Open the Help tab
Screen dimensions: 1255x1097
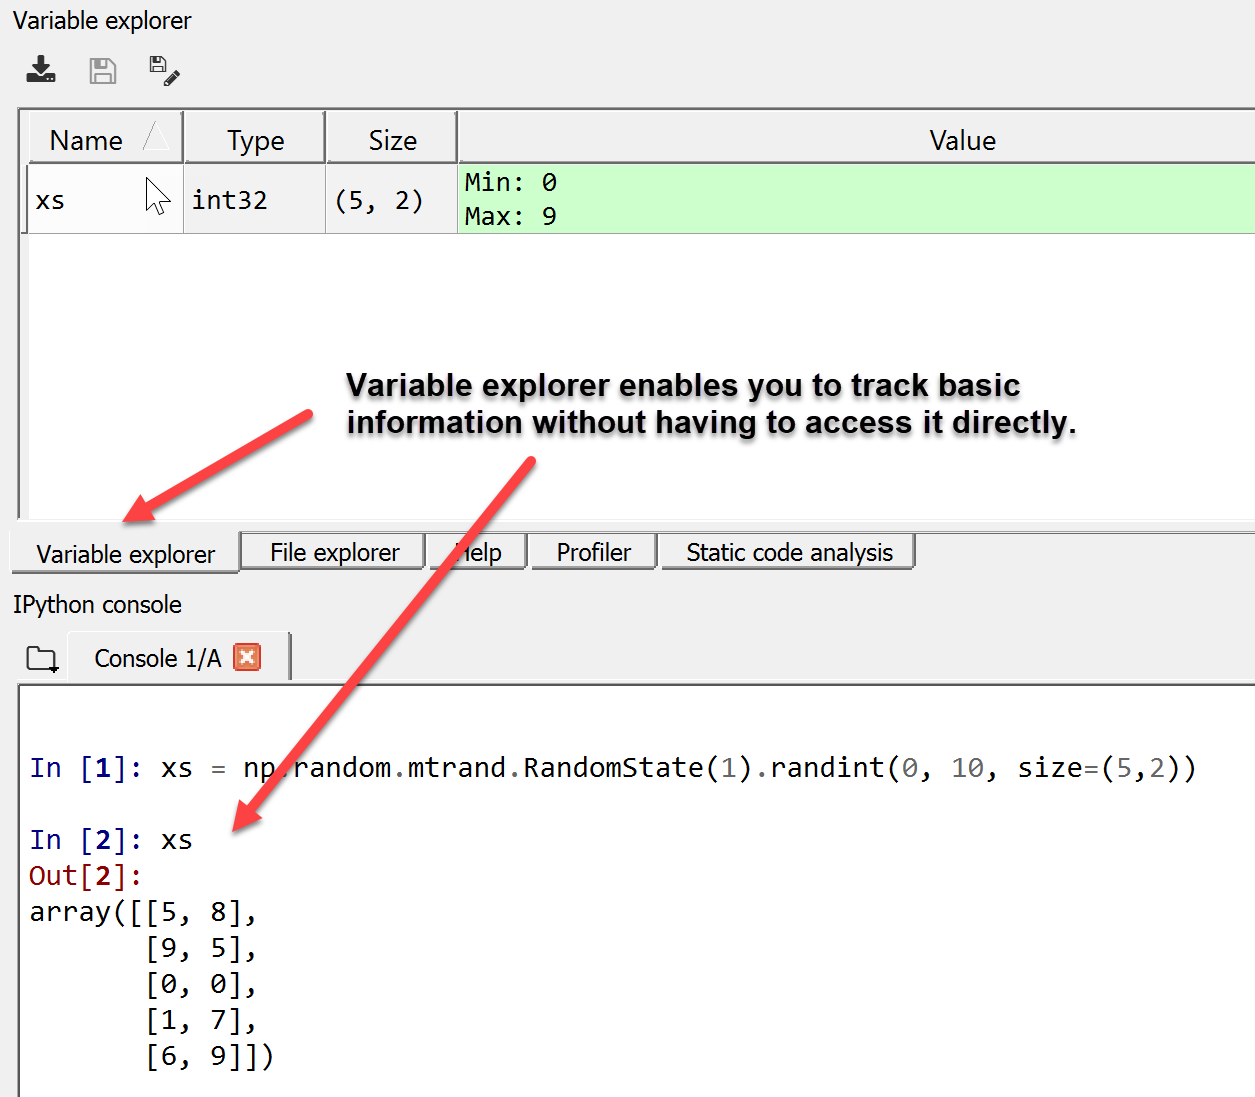[479, 552]
